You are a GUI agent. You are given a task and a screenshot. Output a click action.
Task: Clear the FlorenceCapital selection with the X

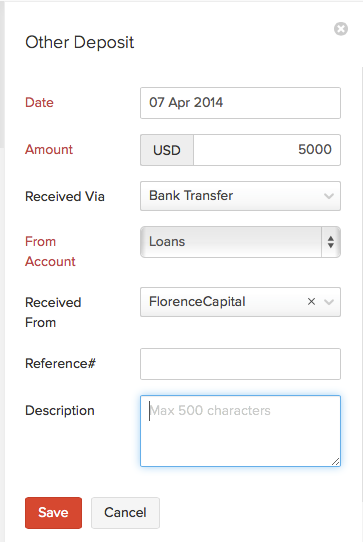point(311,301)
